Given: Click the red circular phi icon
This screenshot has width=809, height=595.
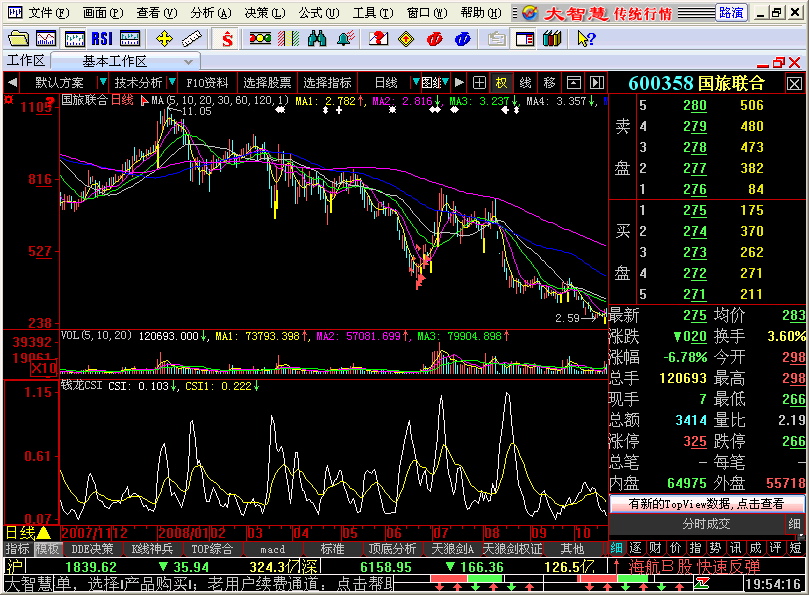Looking at the screenshot, I should [x=434, y=39].
